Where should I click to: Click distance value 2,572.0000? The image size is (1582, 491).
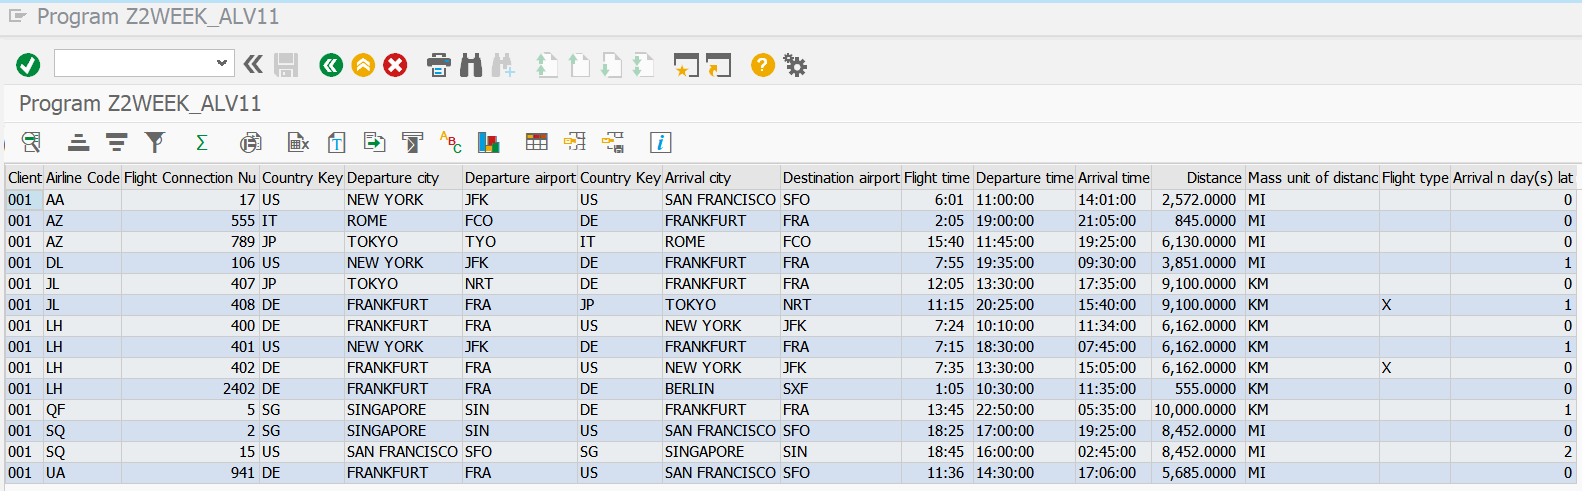pyautogui.click(x=1198, y=200)
